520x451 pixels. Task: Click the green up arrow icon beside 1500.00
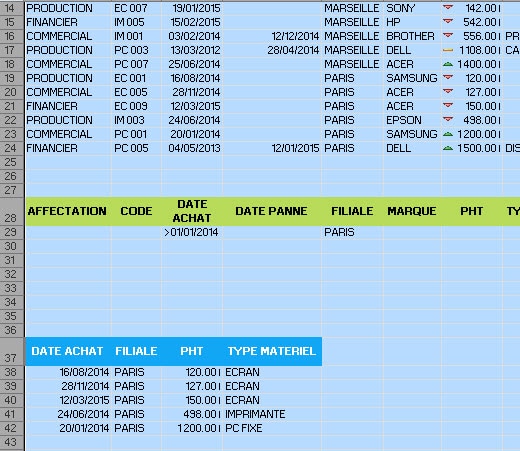click(x=448, y=148)
